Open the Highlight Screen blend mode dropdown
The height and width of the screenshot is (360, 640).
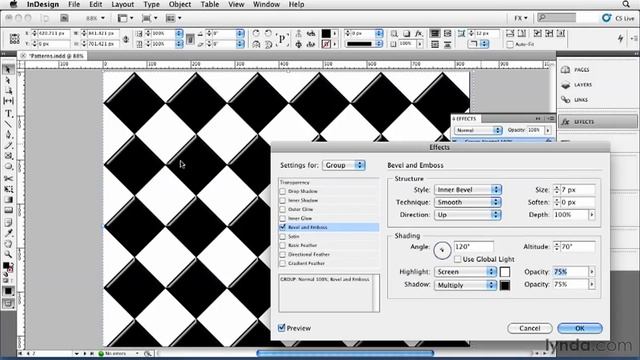pos(465,272)
